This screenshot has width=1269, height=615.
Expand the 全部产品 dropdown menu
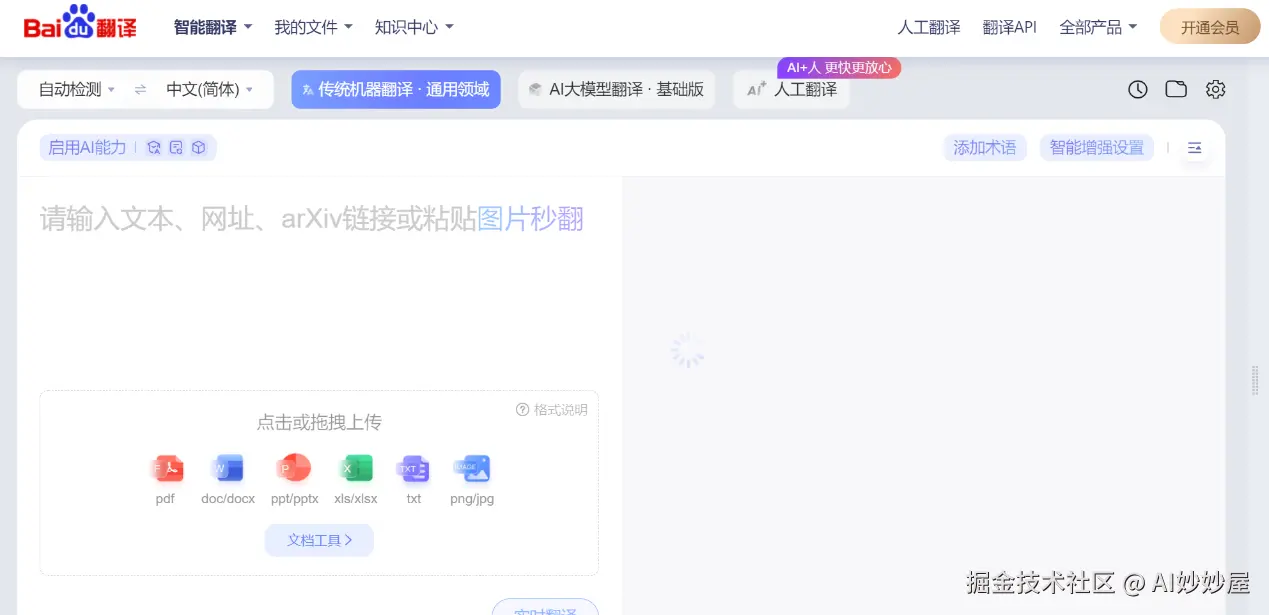tap(1097, 28)
